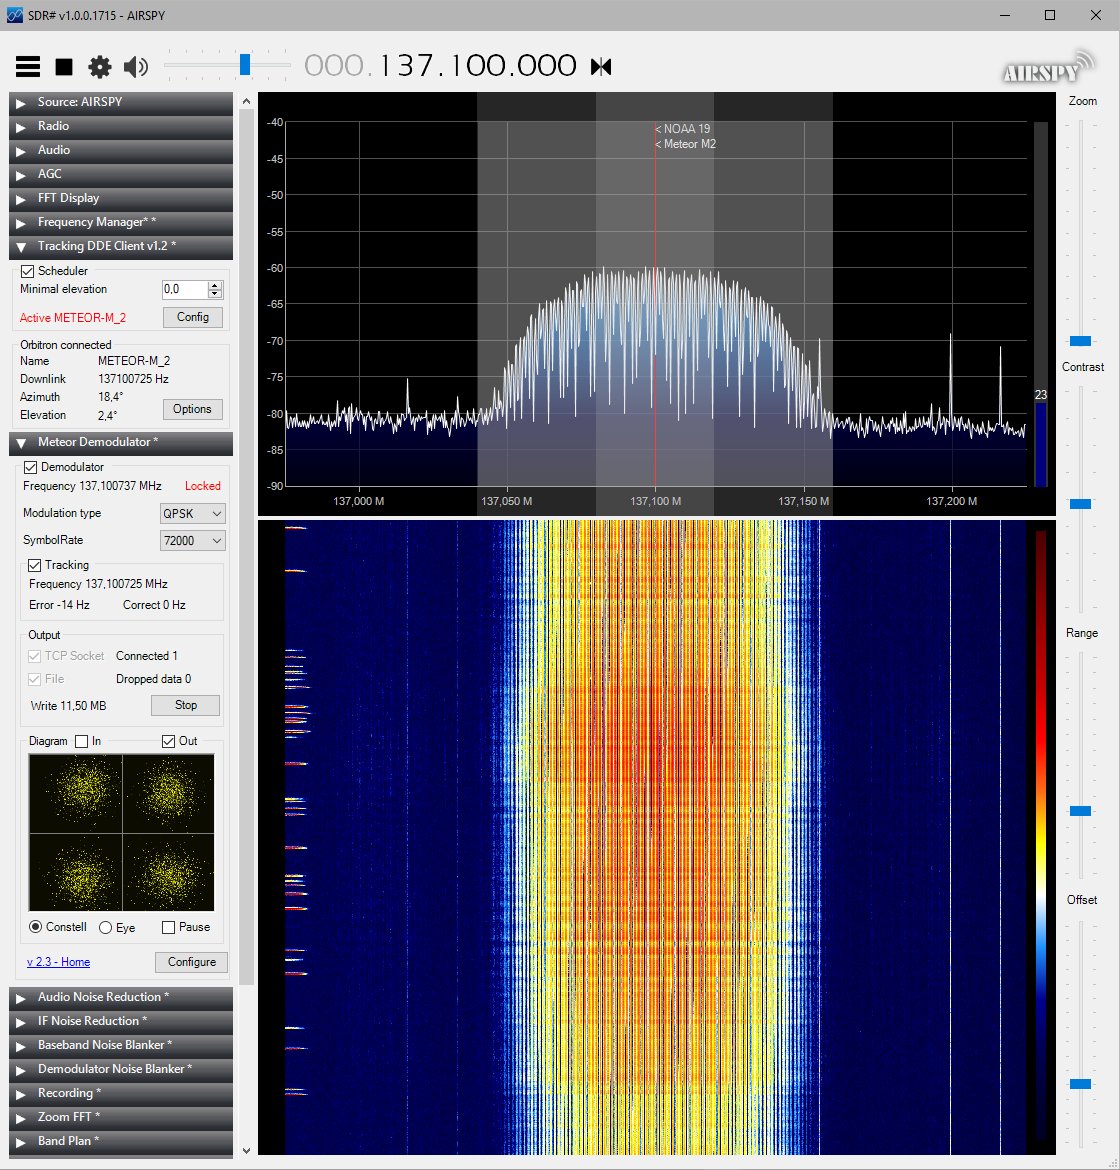Check the Pause checkbox
The width and height of the screenshot is (1120, 1170).
click(x=169, y=927)
